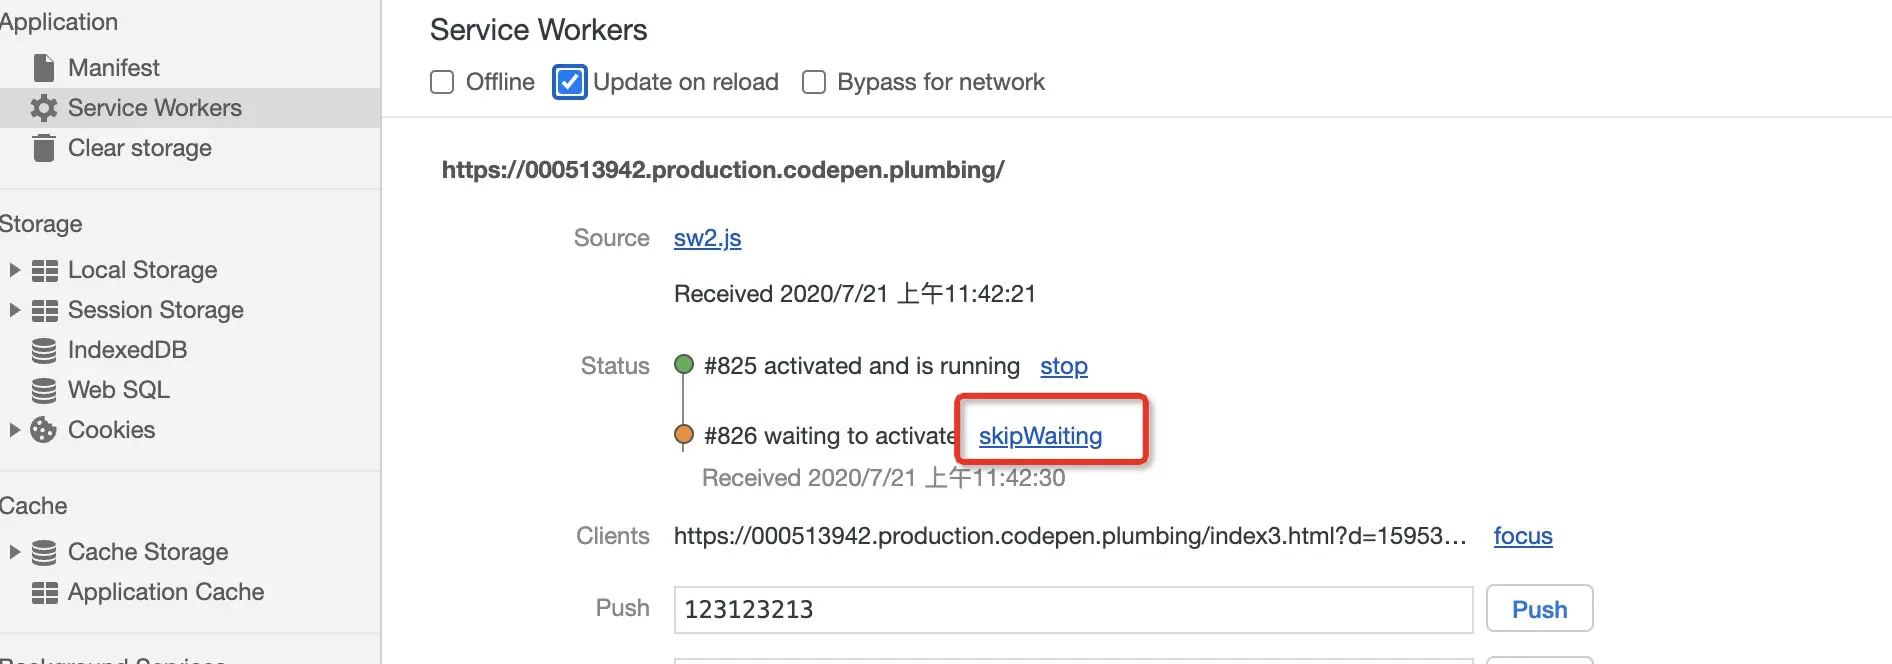
Task: Enable the Offline checkbox
Action: click(442, 82)
